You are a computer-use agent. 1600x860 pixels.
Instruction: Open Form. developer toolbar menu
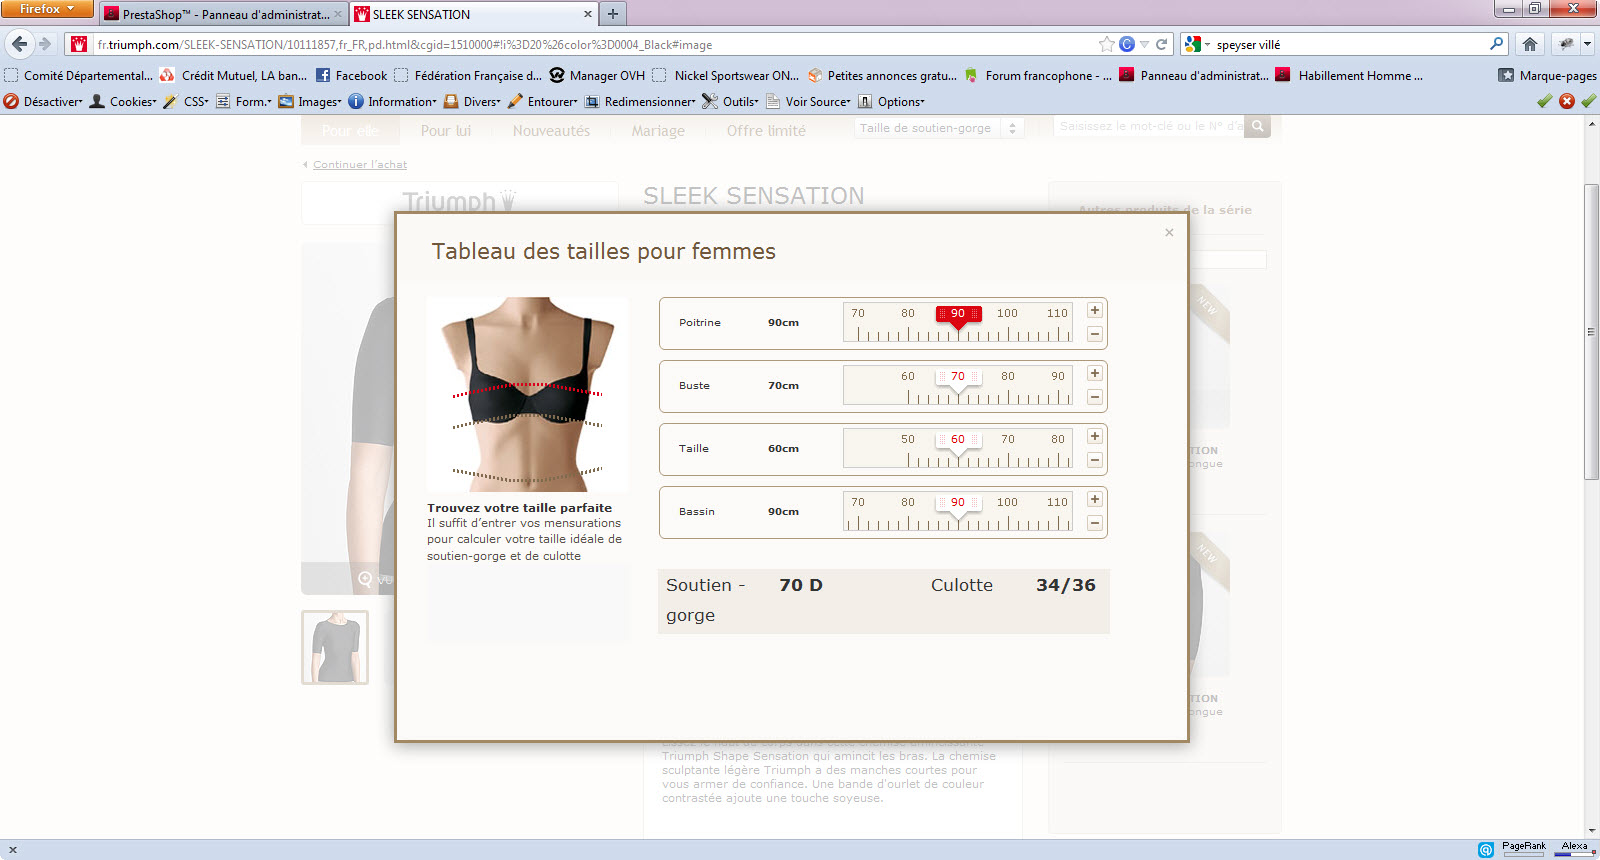[244, 101]
